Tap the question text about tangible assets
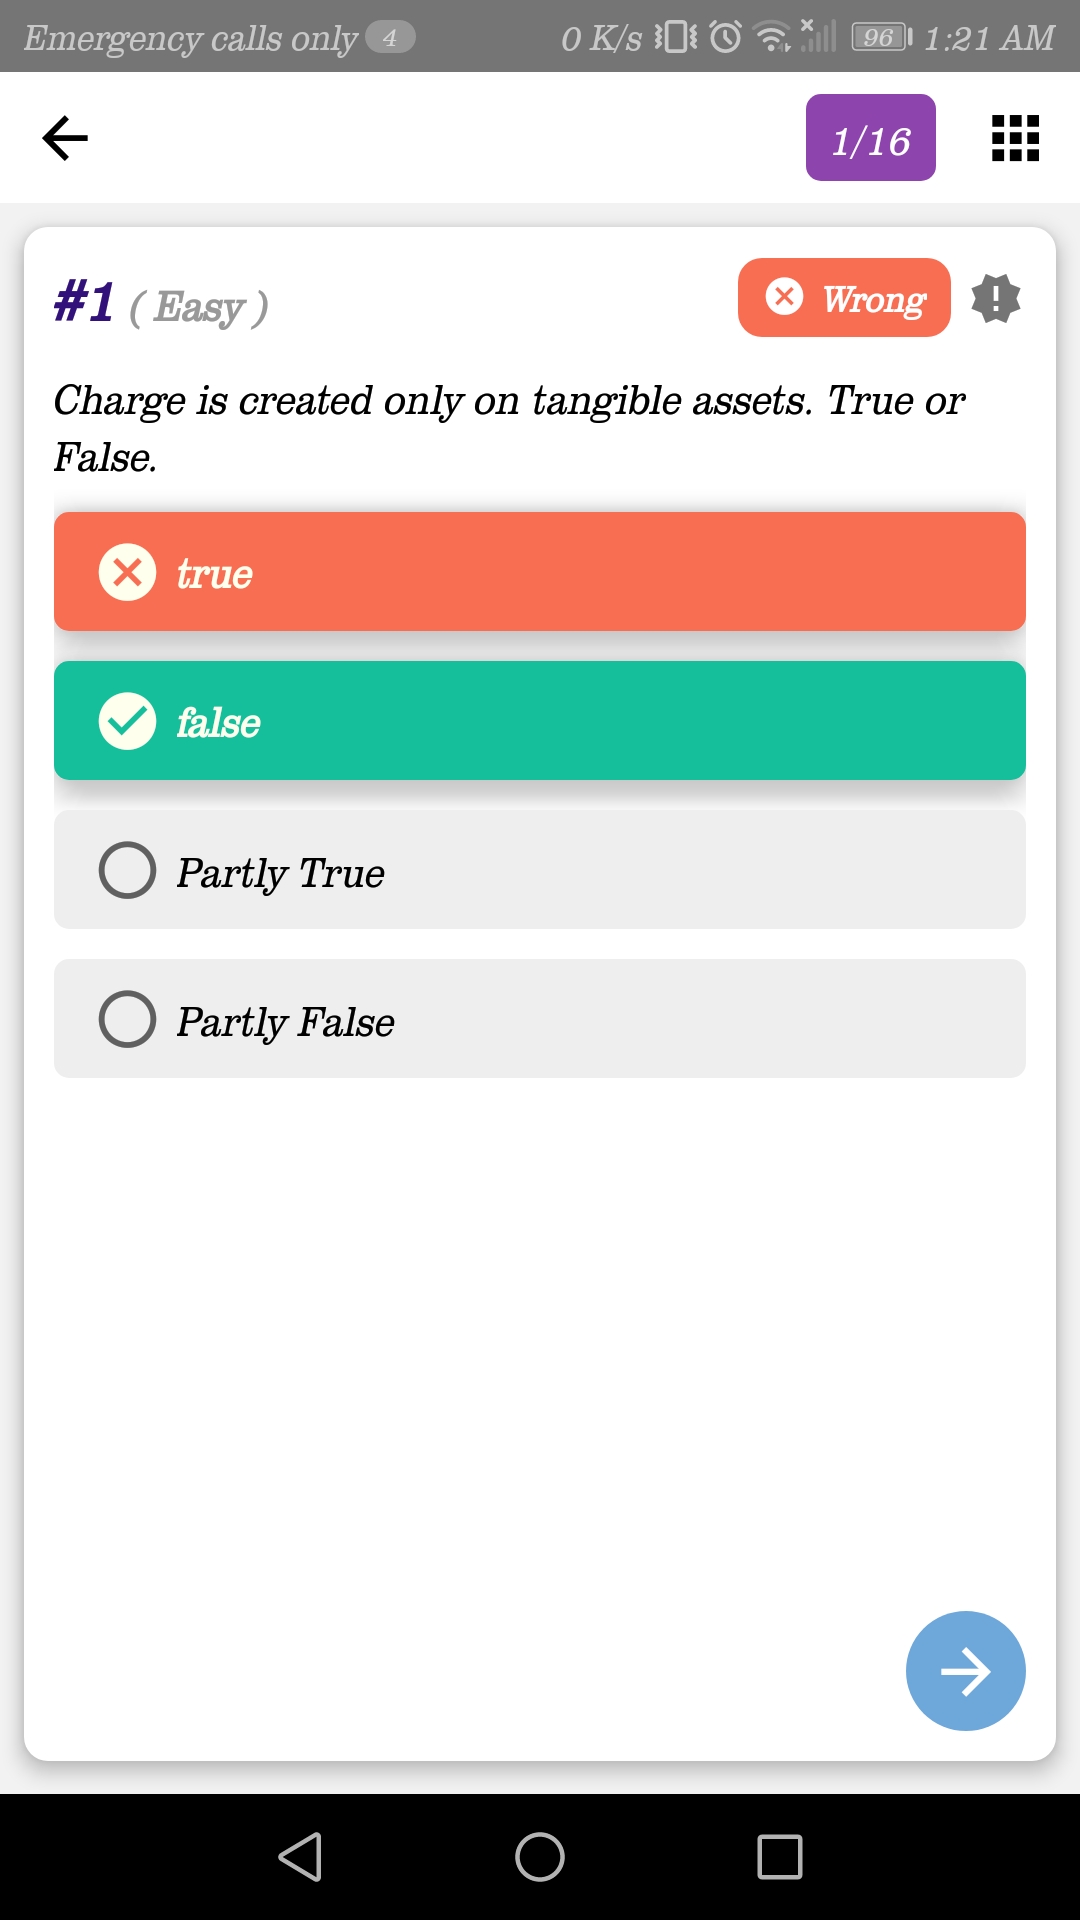Screen dimensions: 1080x1920 point(508,428)
